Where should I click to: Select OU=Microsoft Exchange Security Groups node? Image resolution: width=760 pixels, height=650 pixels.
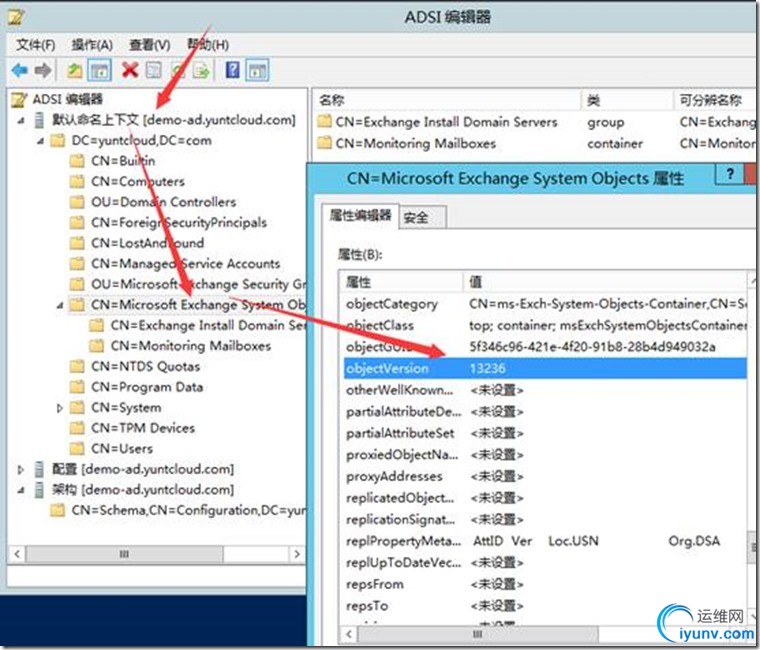[x=198, y=284]
